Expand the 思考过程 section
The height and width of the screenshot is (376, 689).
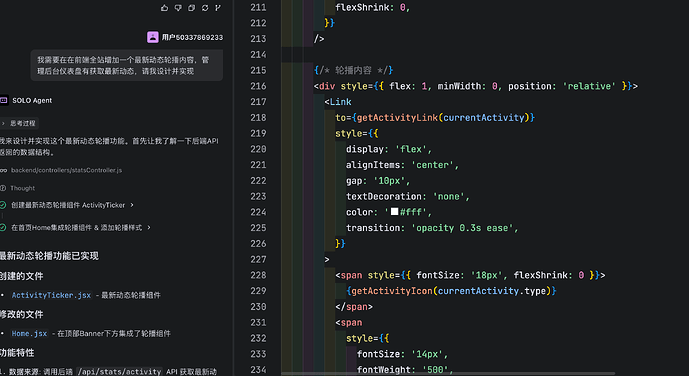(x=19, y=123)
